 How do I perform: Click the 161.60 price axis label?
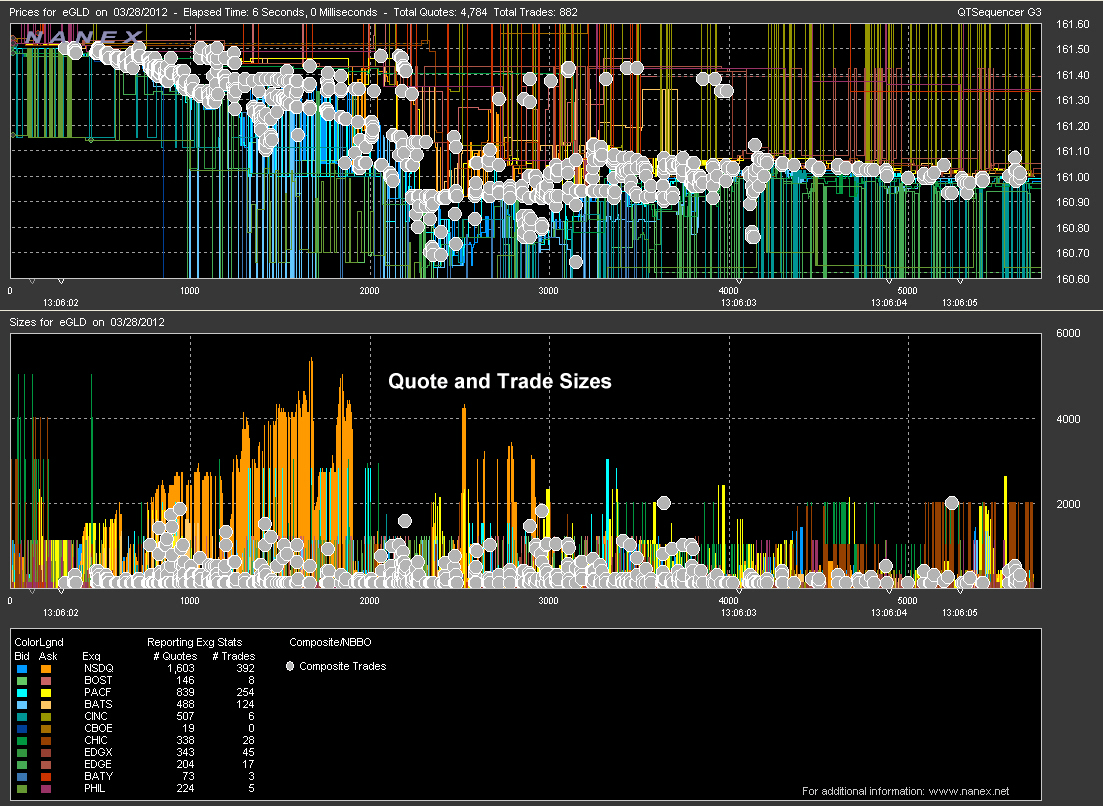pos(1073,24)
